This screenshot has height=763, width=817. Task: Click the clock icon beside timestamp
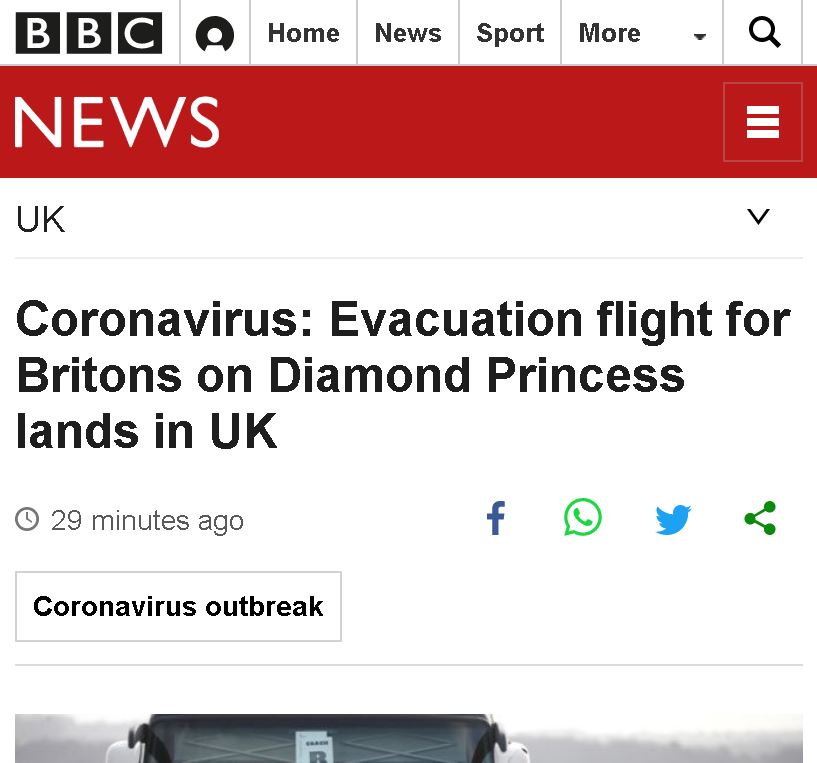pos(28,520)
